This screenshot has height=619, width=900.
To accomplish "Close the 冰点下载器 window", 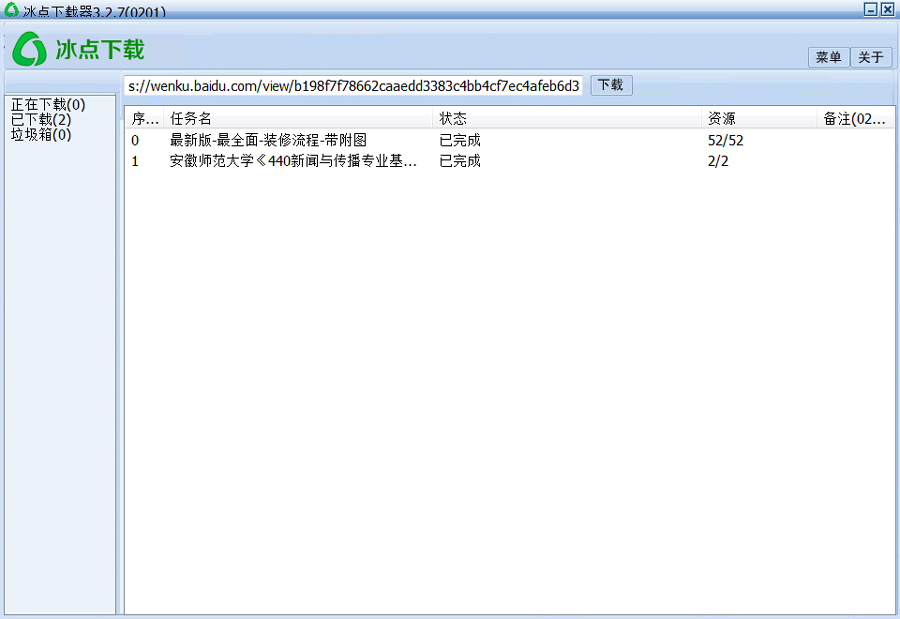I will (887, 9).
